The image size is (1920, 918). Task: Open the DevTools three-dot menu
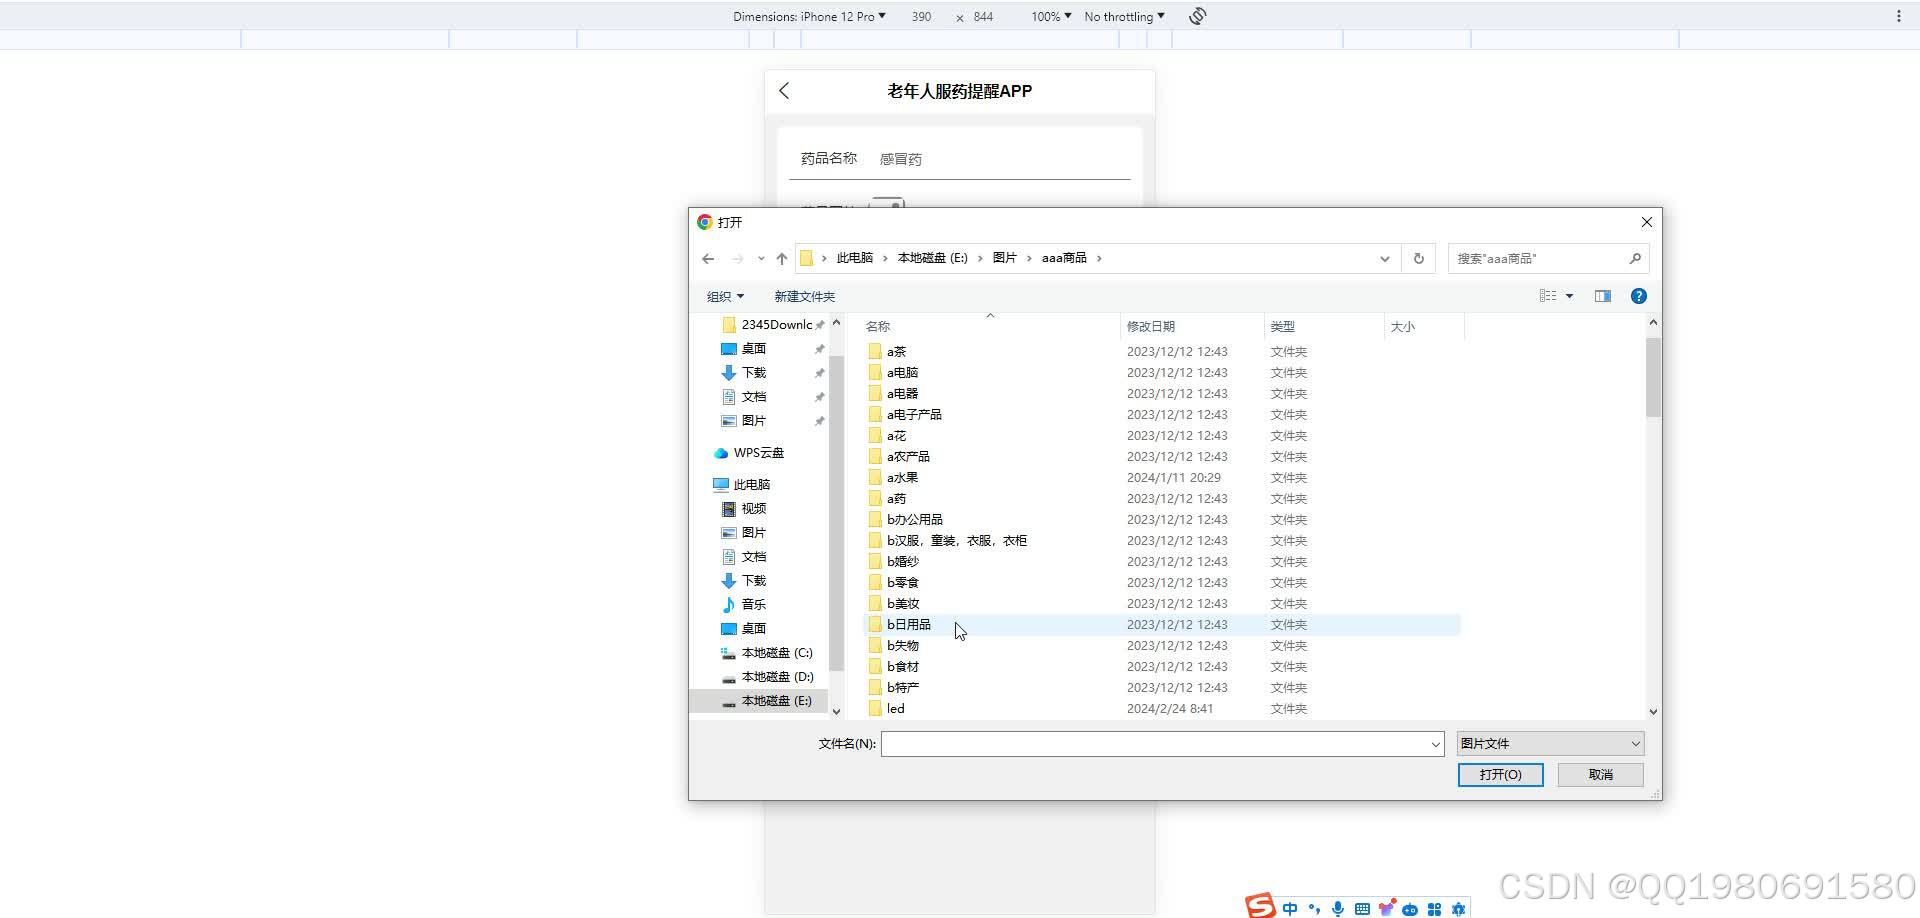pyautogui.click(x=1899, y=16)
